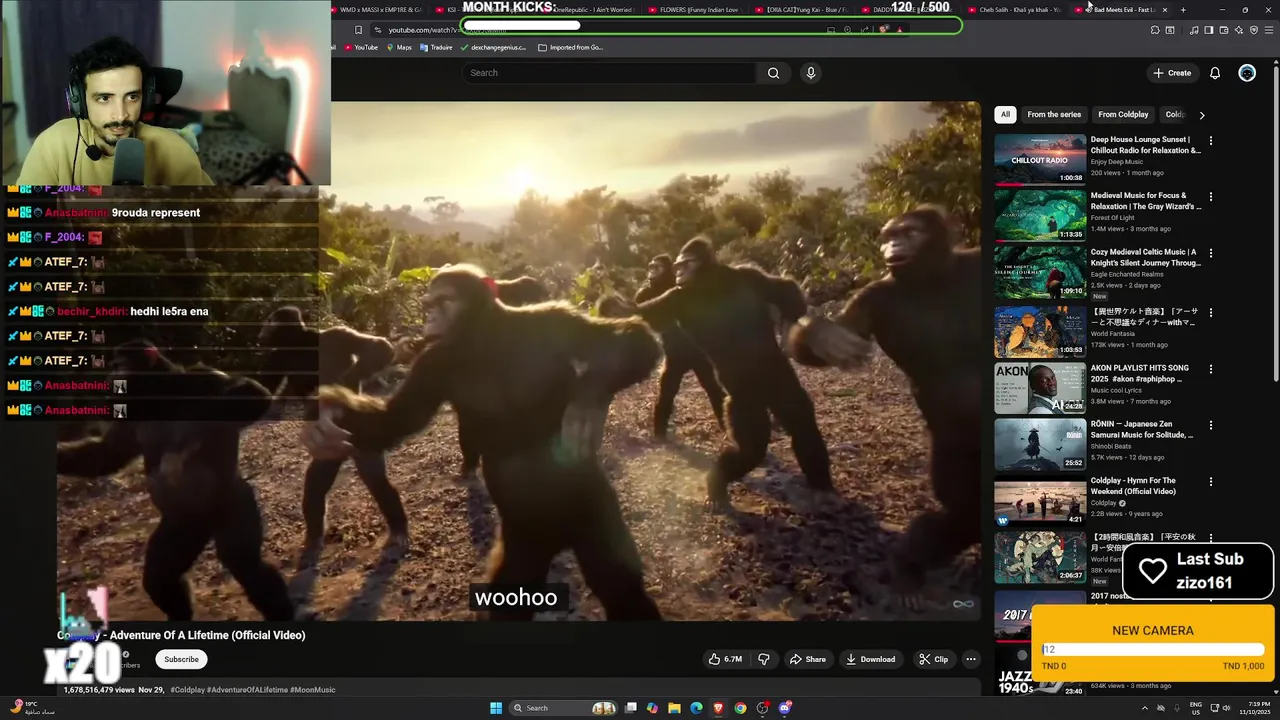The height and width of the screenshot is (720, 1280).
Task: Open options menu for Cozy Medieval Celtic
Action: coord(1211,254)
